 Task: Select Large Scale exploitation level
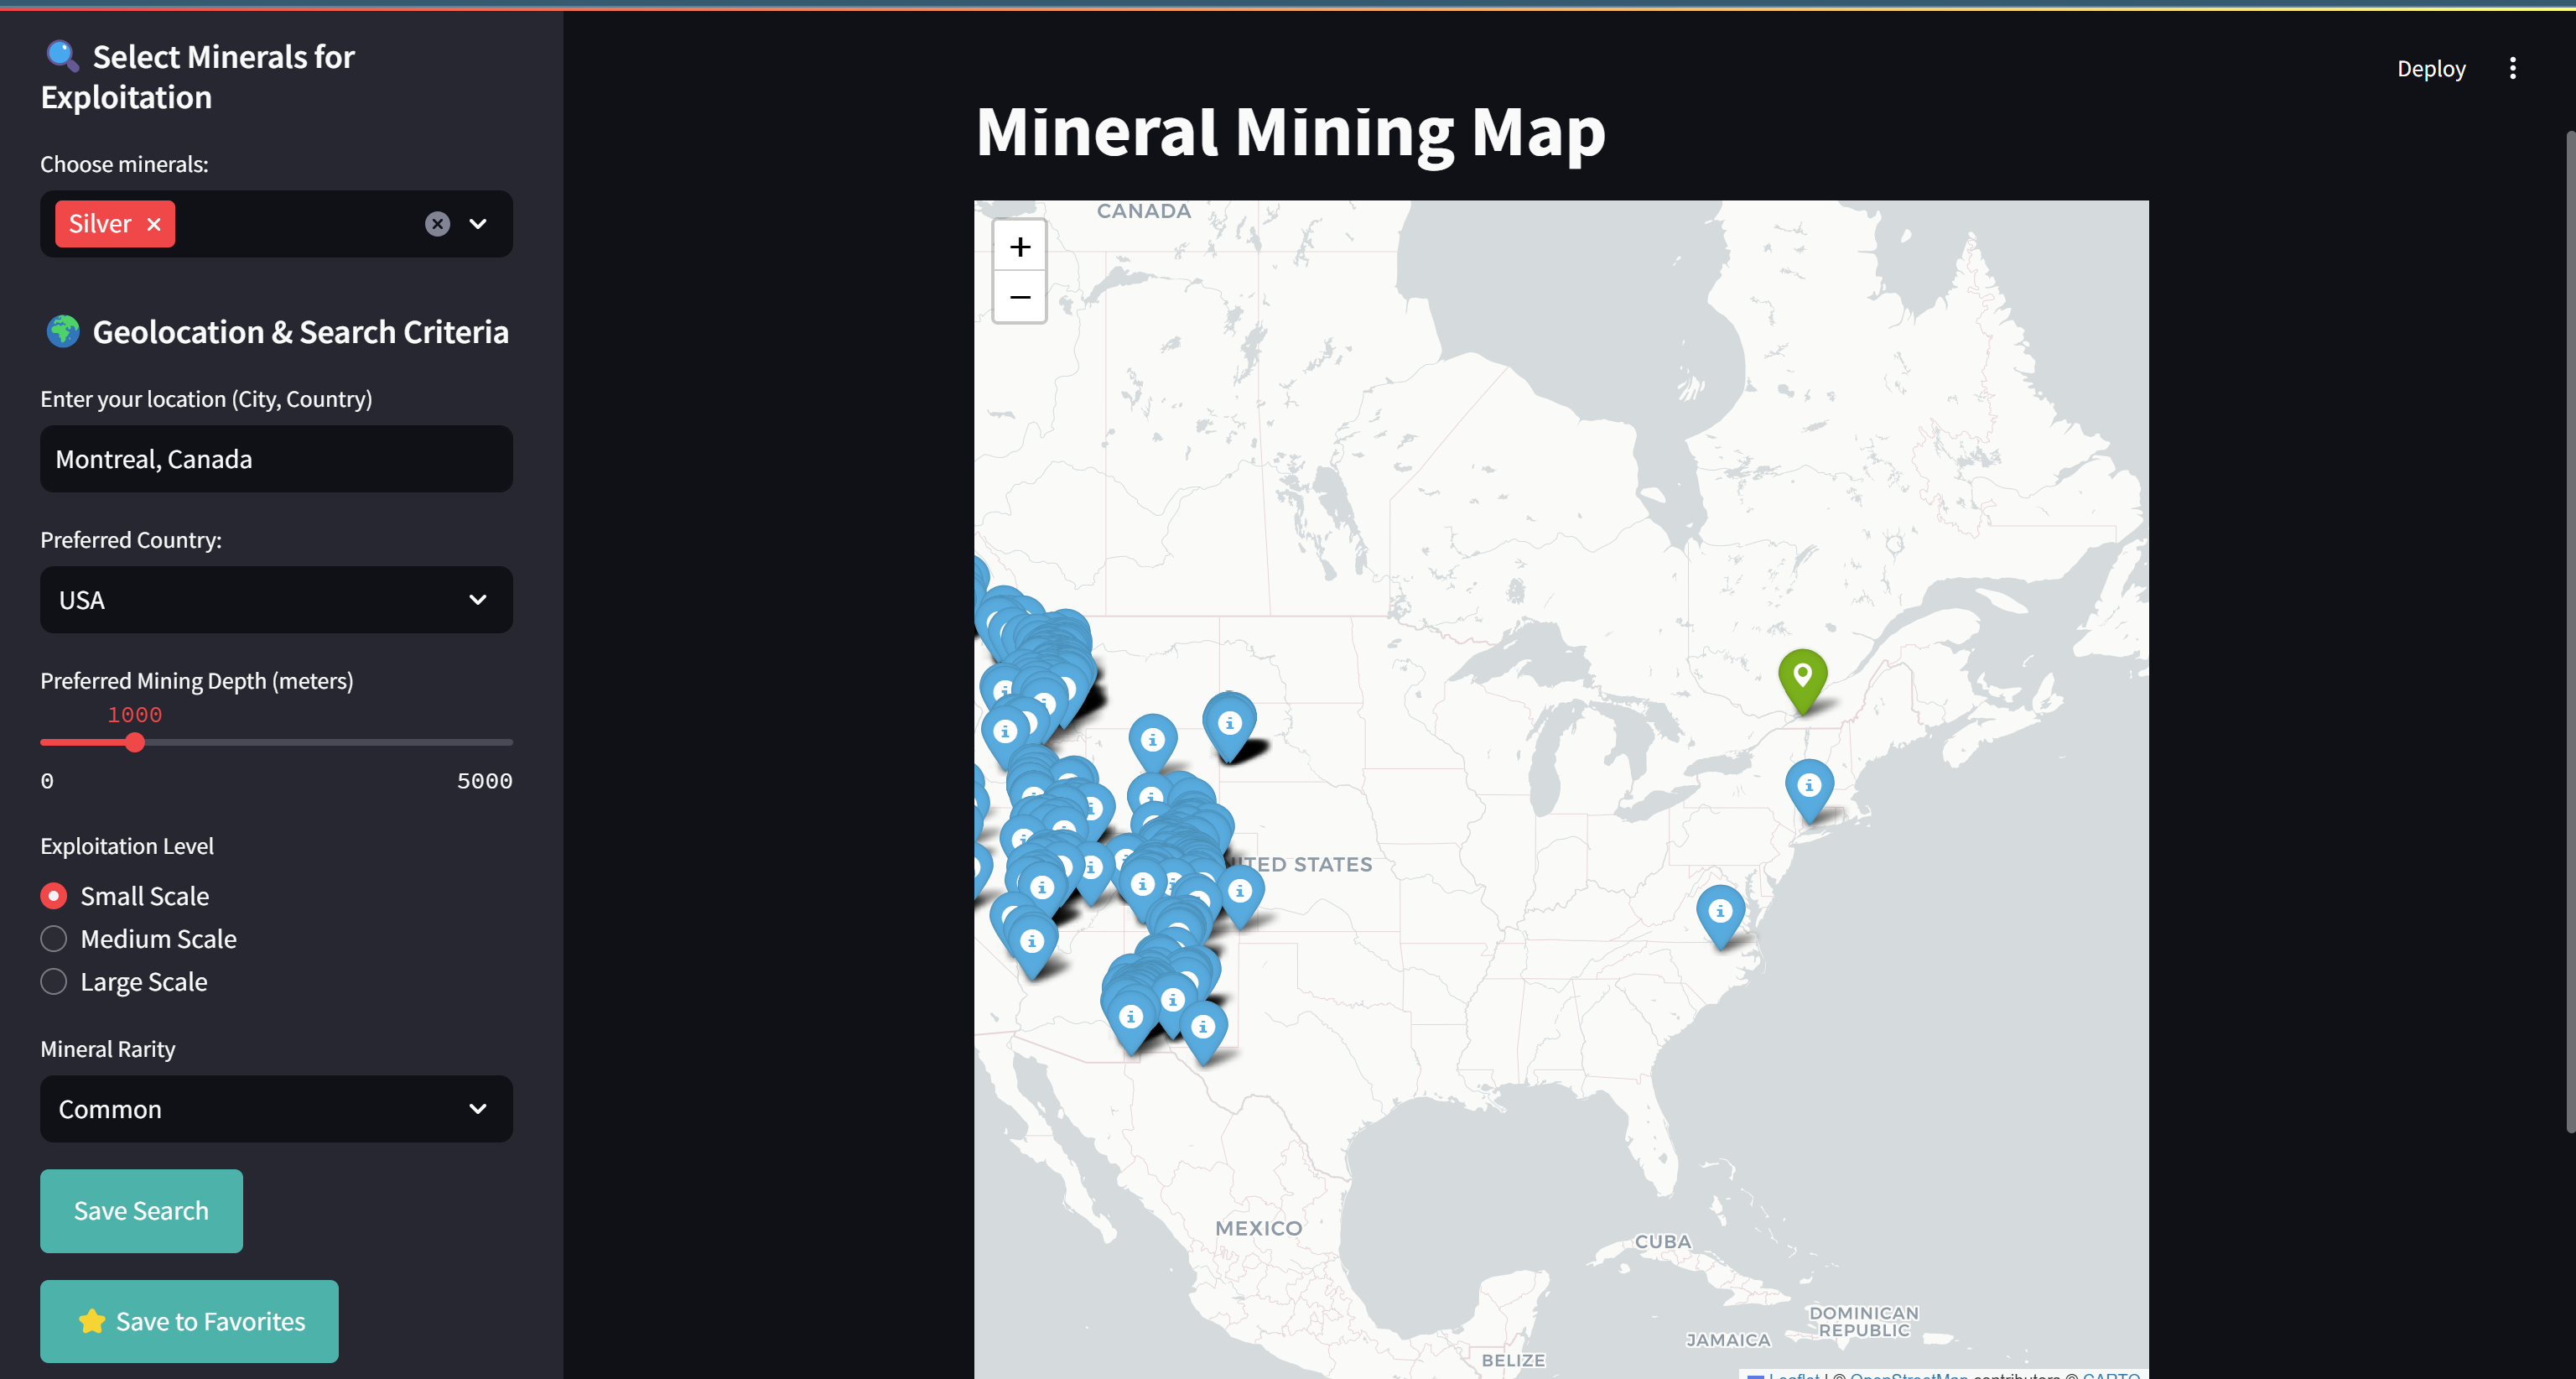coord(54,982)
